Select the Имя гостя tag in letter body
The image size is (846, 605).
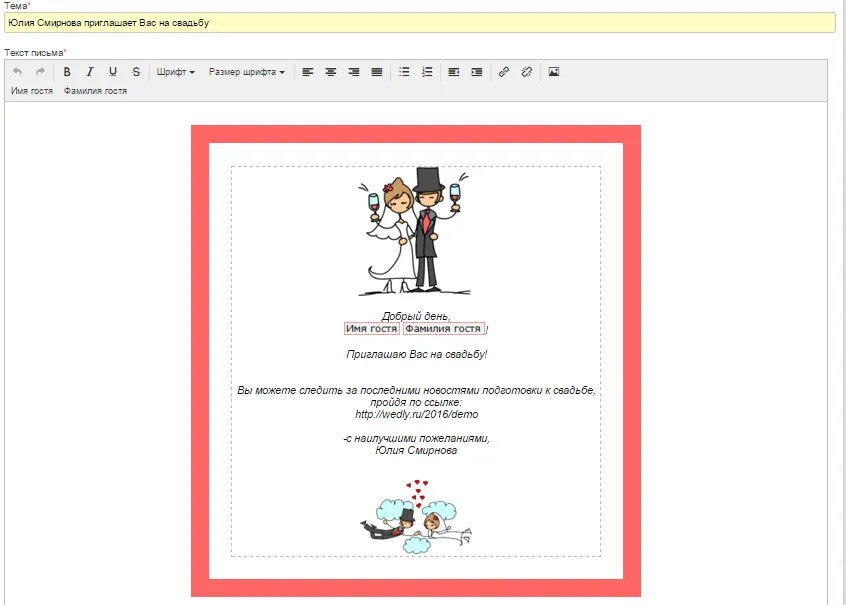(x=372, y=329)
